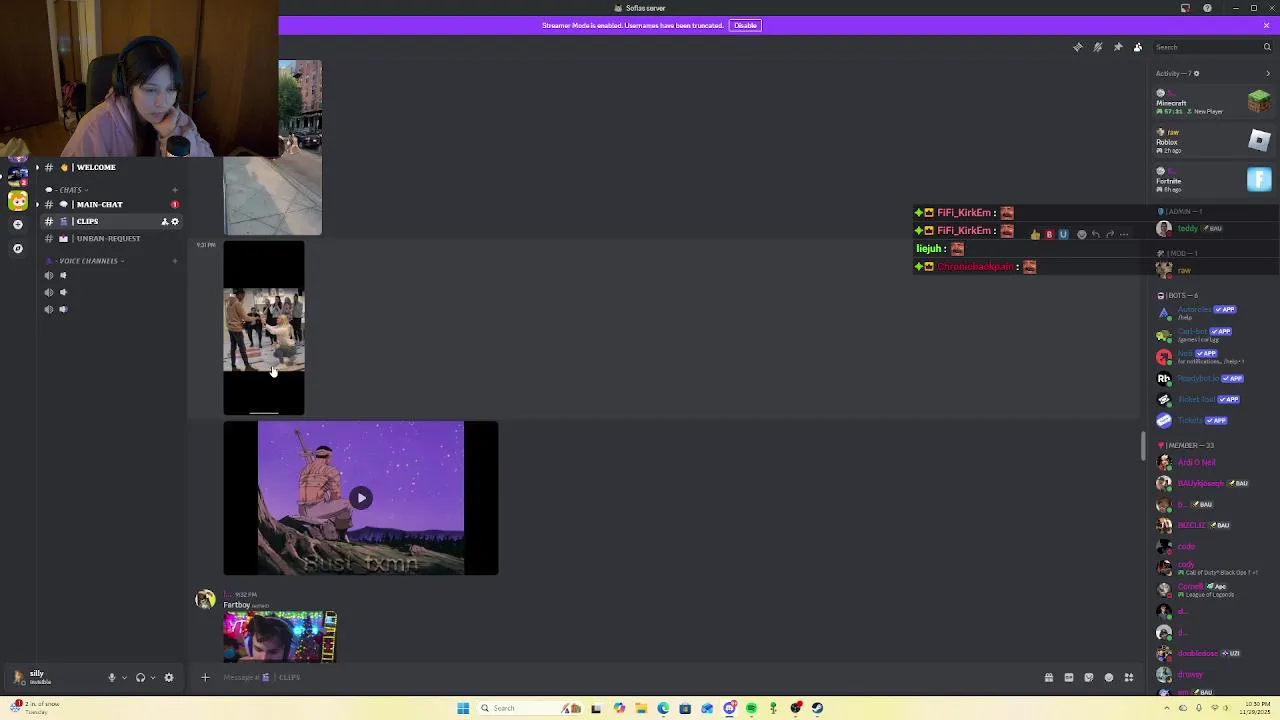Open the Roblox activity card

pyautogui.click(x=1213, y=141)
